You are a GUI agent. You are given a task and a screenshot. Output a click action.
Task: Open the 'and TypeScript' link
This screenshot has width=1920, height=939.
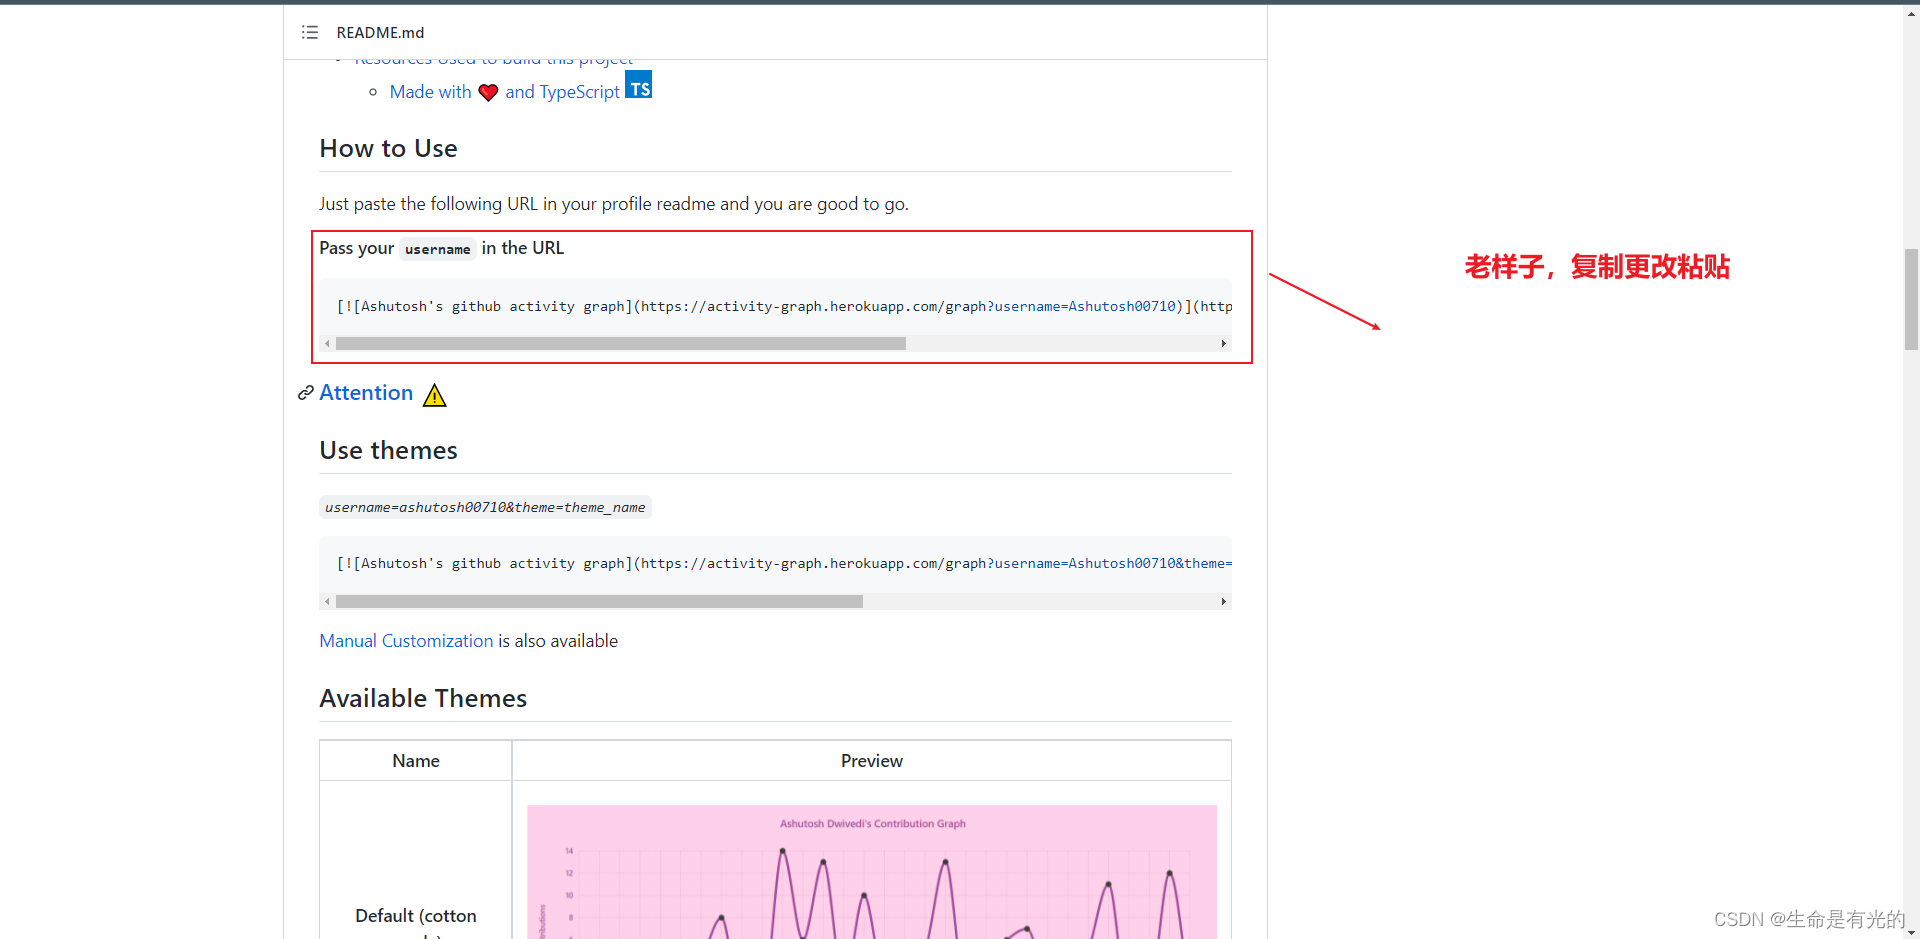(562, 92)
